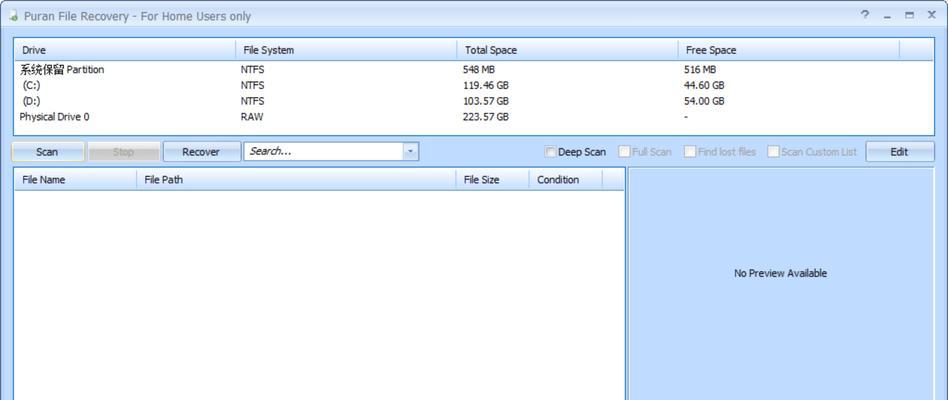Click the RAW file system cell
The height and width of the screenshot is (400, 948).
[x=252, y=117]
